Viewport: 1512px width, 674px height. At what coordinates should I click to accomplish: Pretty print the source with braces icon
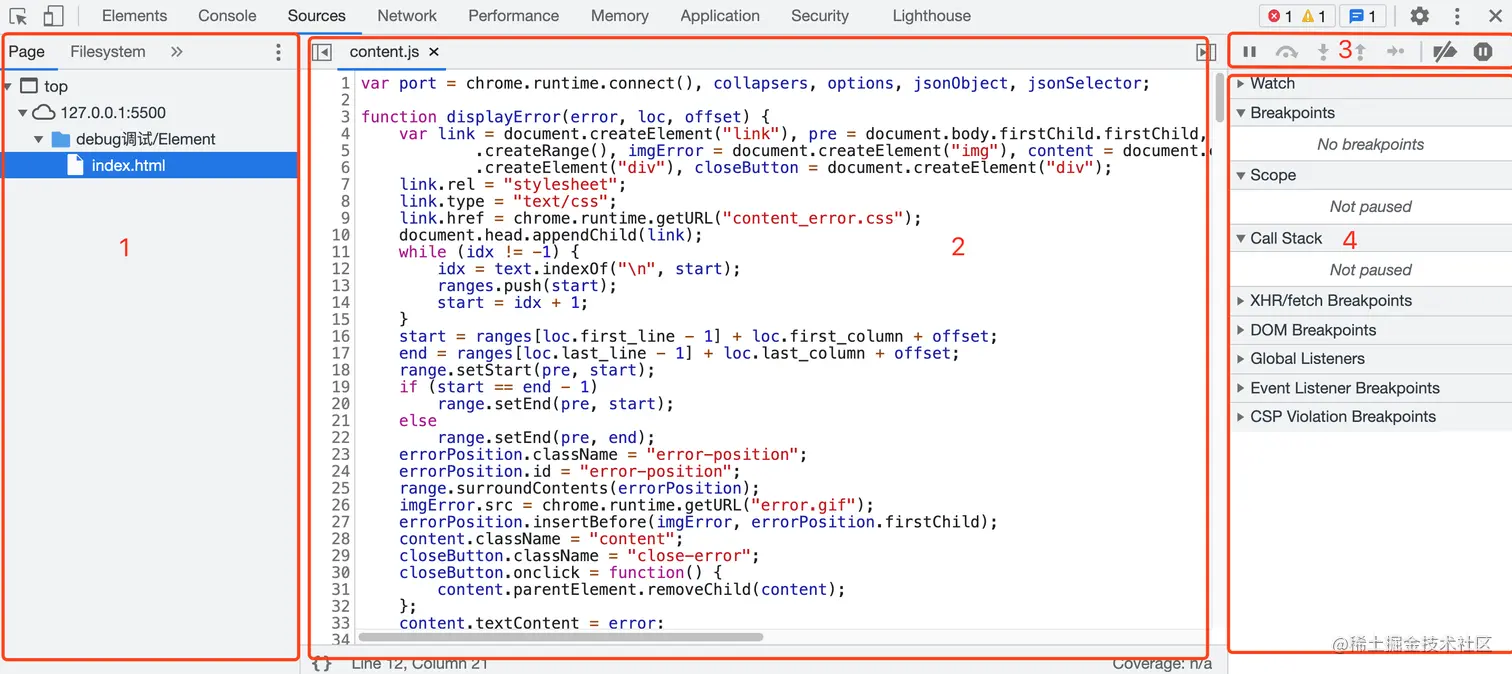321,663
